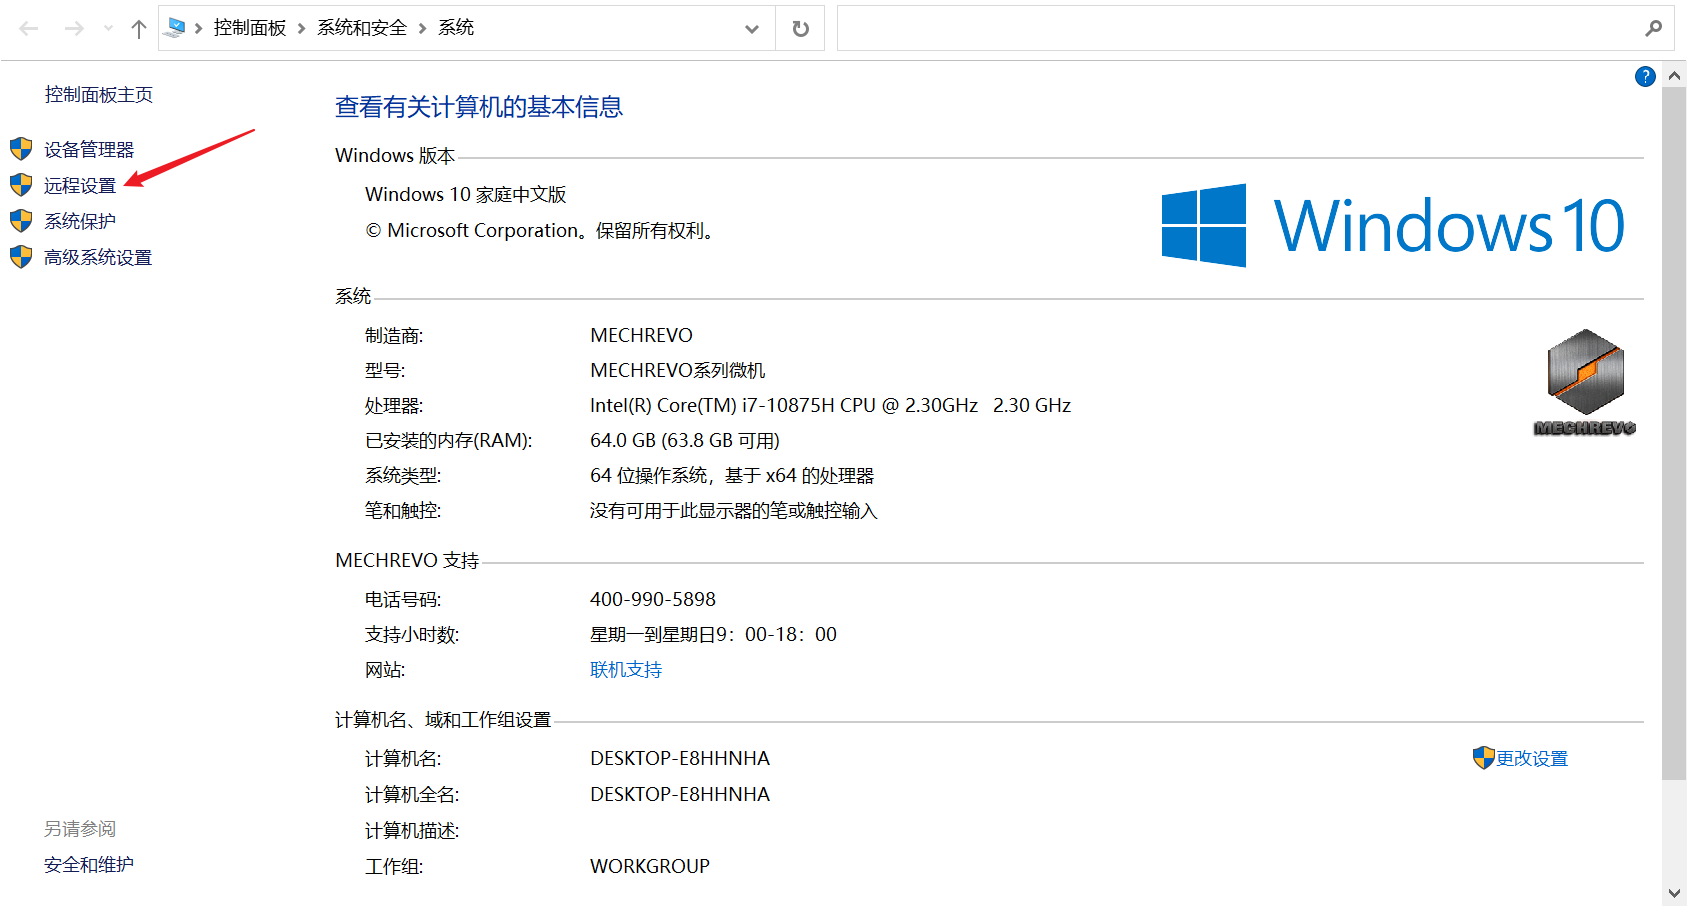This screenshot has width=1687, height=906.
Task: Click the search magnifier icon
Action: click(x=1653, y=29)
